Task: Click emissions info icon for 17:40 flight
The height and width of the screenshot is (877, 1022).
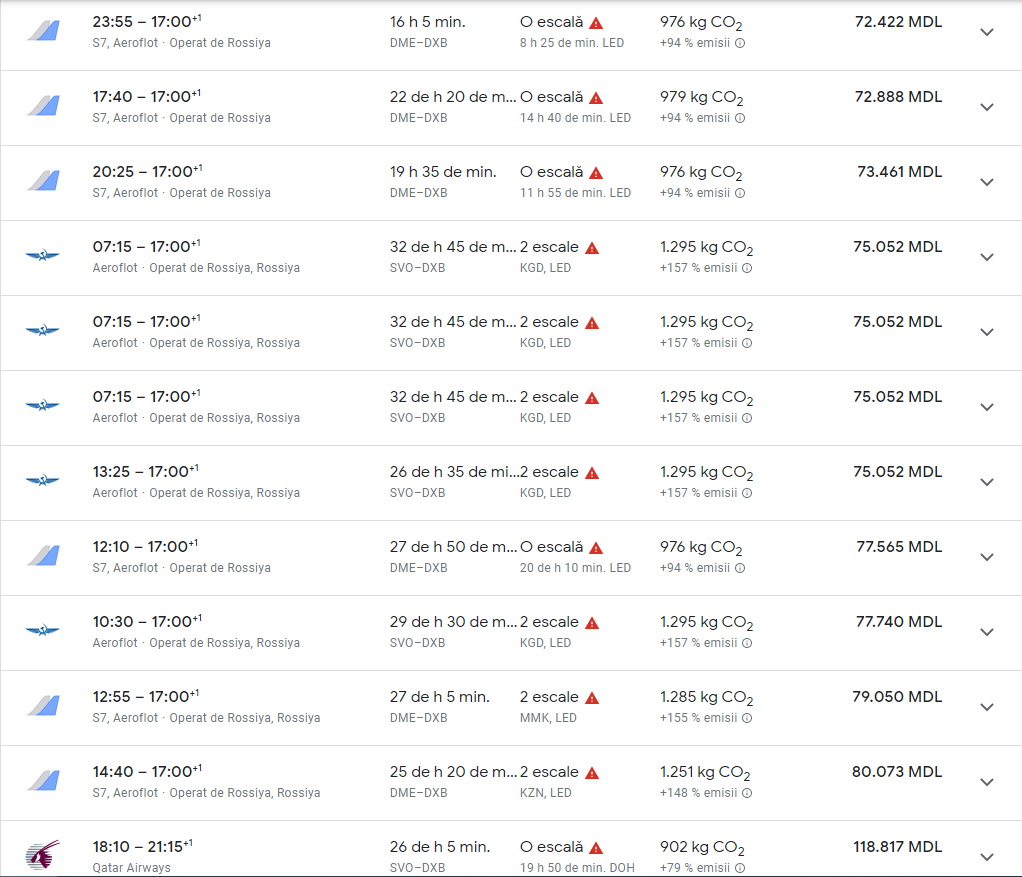Action: pyautogui.click(x=741, y=118)
